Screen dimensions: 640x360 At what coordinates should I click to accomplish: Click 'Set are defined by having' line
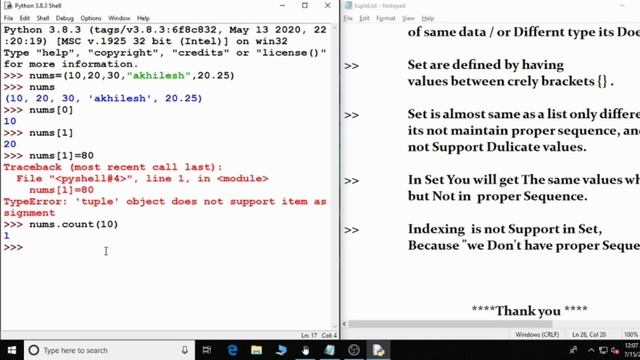tap(486, 65)
